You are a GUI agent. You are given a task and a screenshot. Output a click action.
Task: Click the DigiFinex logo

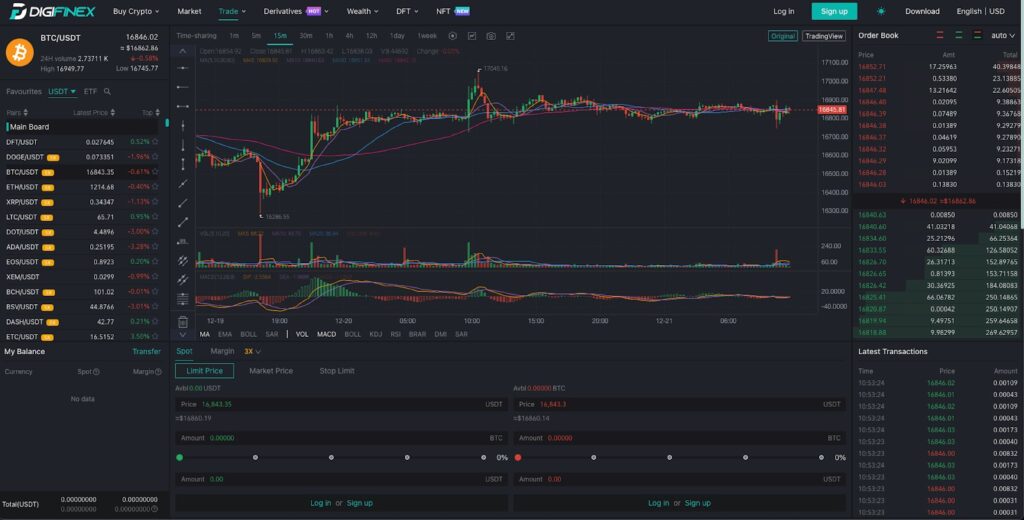click(x=52, y=11)
